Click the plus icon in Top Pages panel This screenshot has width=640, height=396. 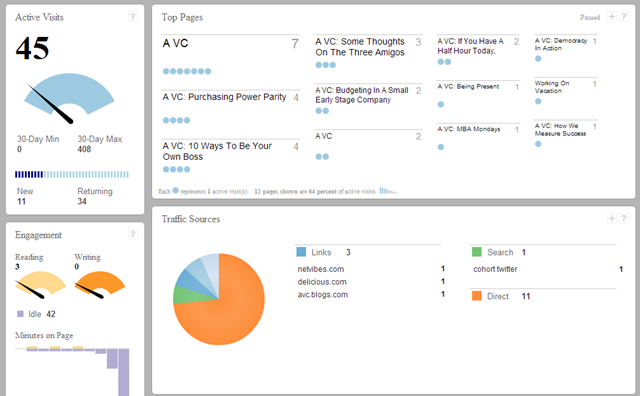(611, 17)
